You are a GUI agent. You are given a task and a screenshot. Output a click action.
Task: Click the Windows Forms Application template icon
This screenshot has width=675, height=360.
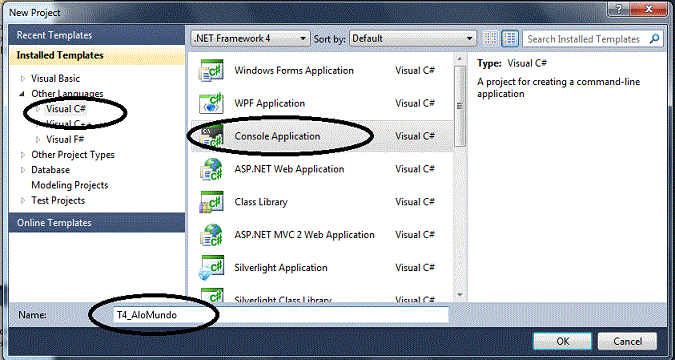tap(211, 71)
